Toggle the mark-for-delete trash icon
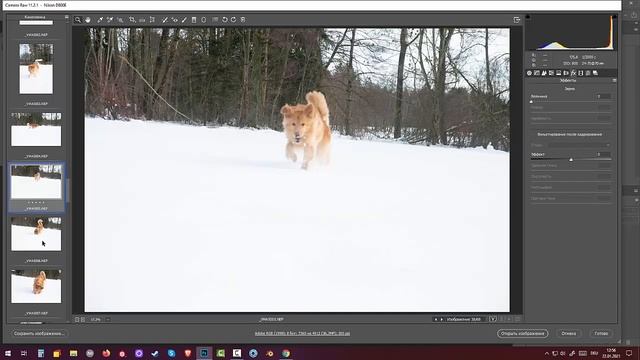The width and height of the screenshot is (640, 360). [243, 20]
